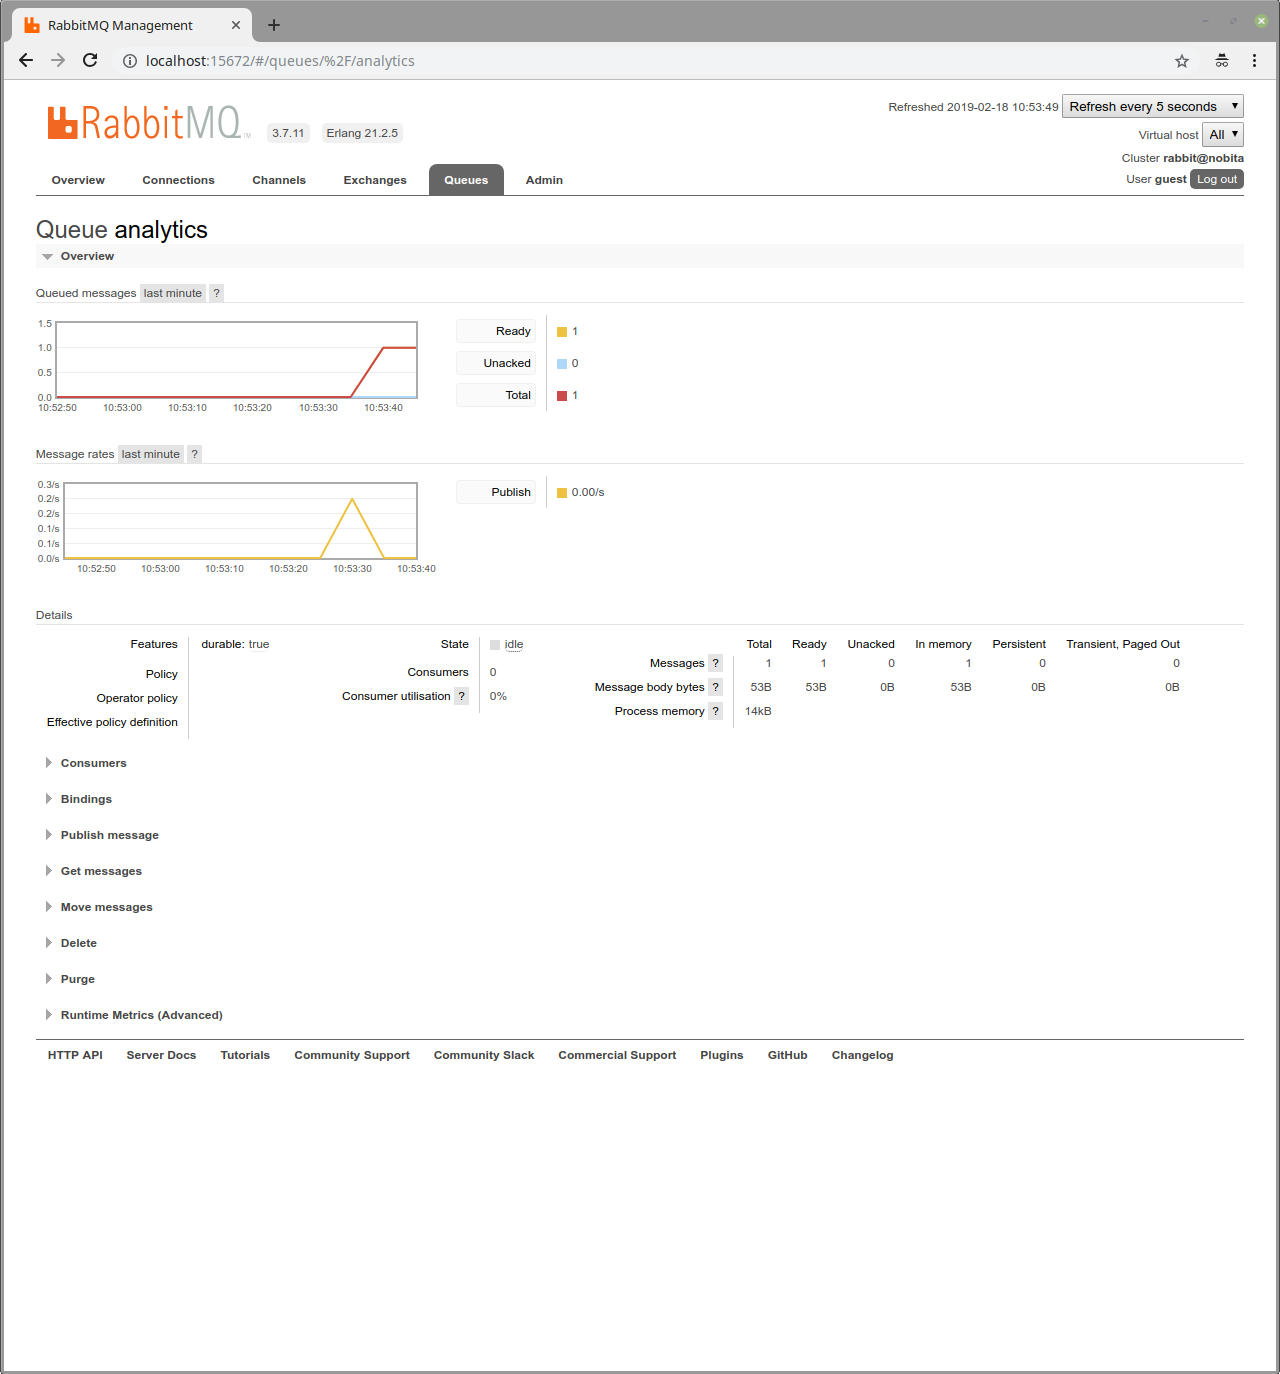Viewport: 1280px width, 1374px height.
Task: Open the Plugins footer link
Action: tap(722, 1055)
